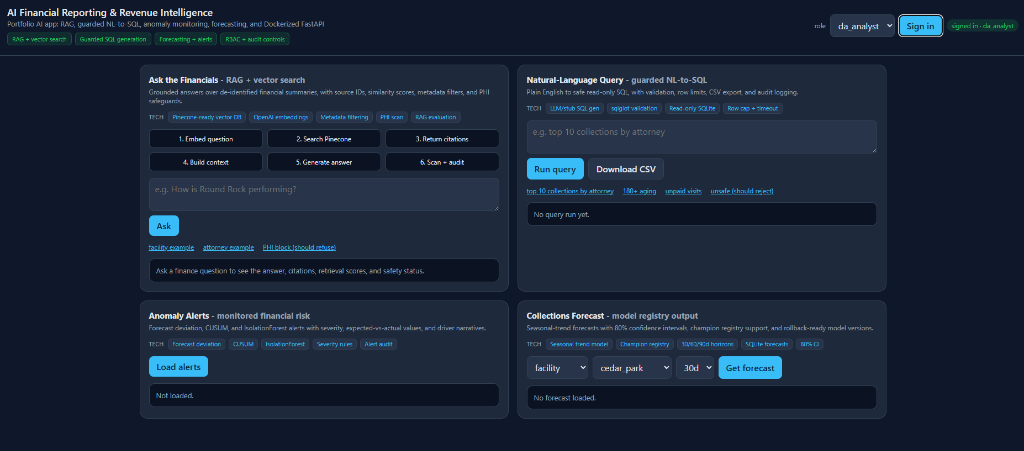
Task: Click the "Row cap + timeout" tech chip
Action: (x=753, y=108)
